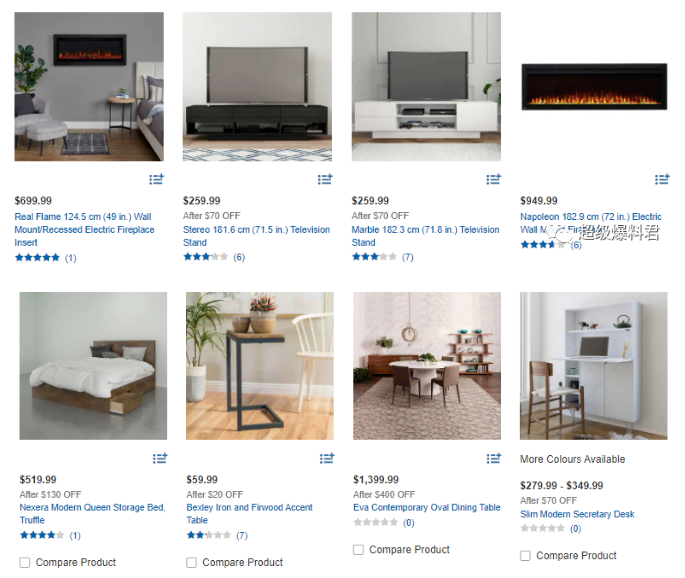Viewport: 685px width, 578px height.
Task: Click add-to-list icon for Bexley Accent Table
Action: click(x=327, y=458)
